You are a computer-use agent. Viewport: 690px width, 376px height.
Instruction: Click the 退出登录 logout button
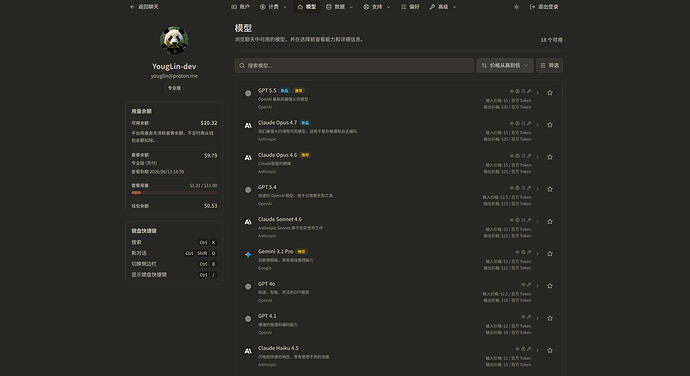[544, 7]
